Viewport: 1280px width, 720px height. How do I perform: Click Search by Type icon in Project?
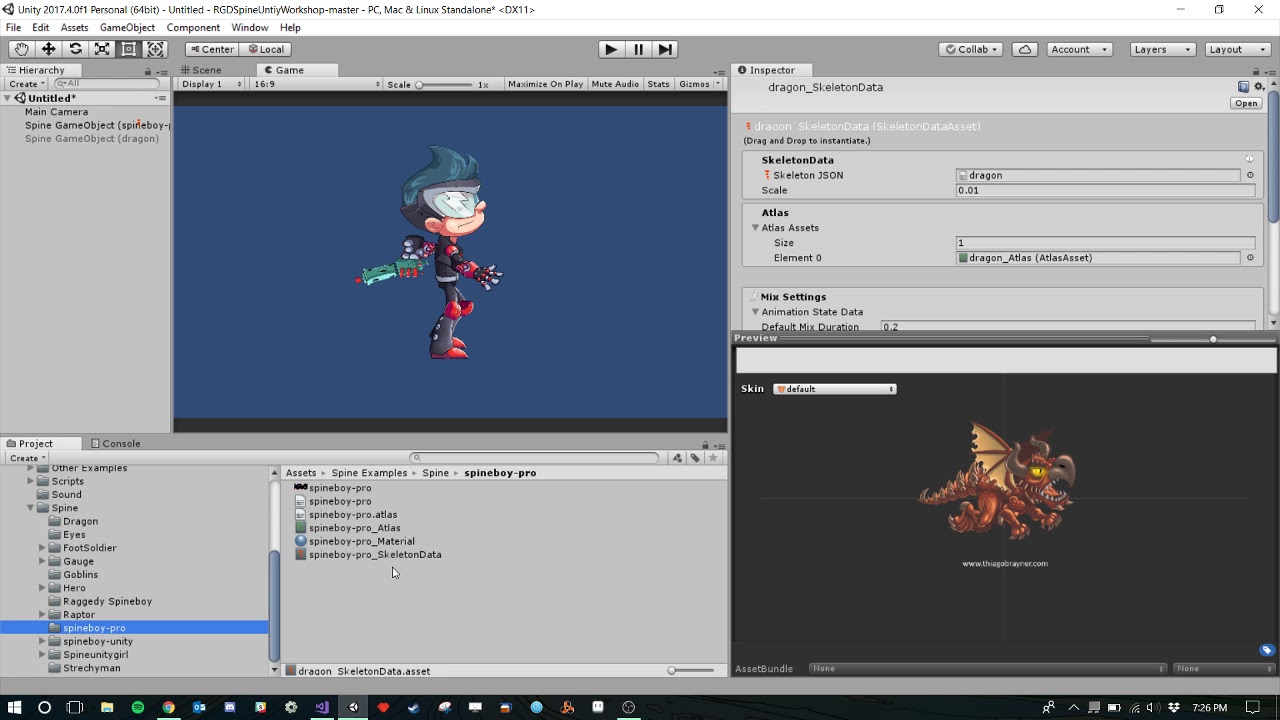click(x=677, y=458)
